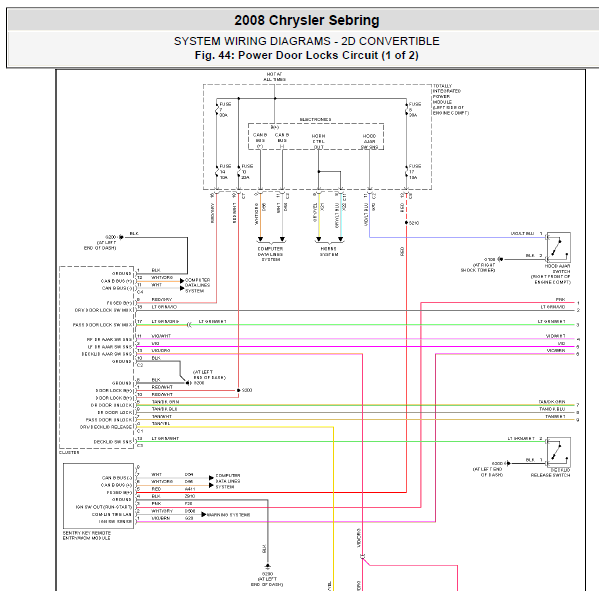Click the "TAN/YEL" wire color label
This screenshot has height=591, width=599.
[161, 423]
